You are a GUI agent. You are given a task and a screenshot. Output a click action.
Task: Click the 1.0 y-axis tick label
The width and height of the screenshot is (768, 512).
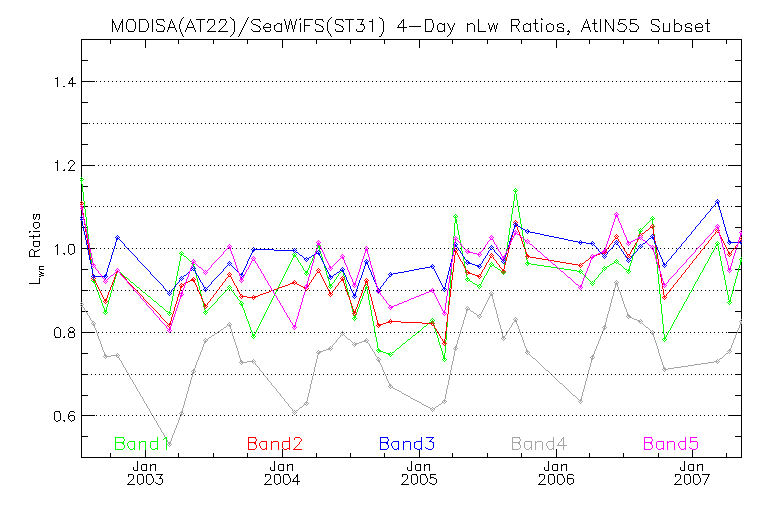coord(65,249)
